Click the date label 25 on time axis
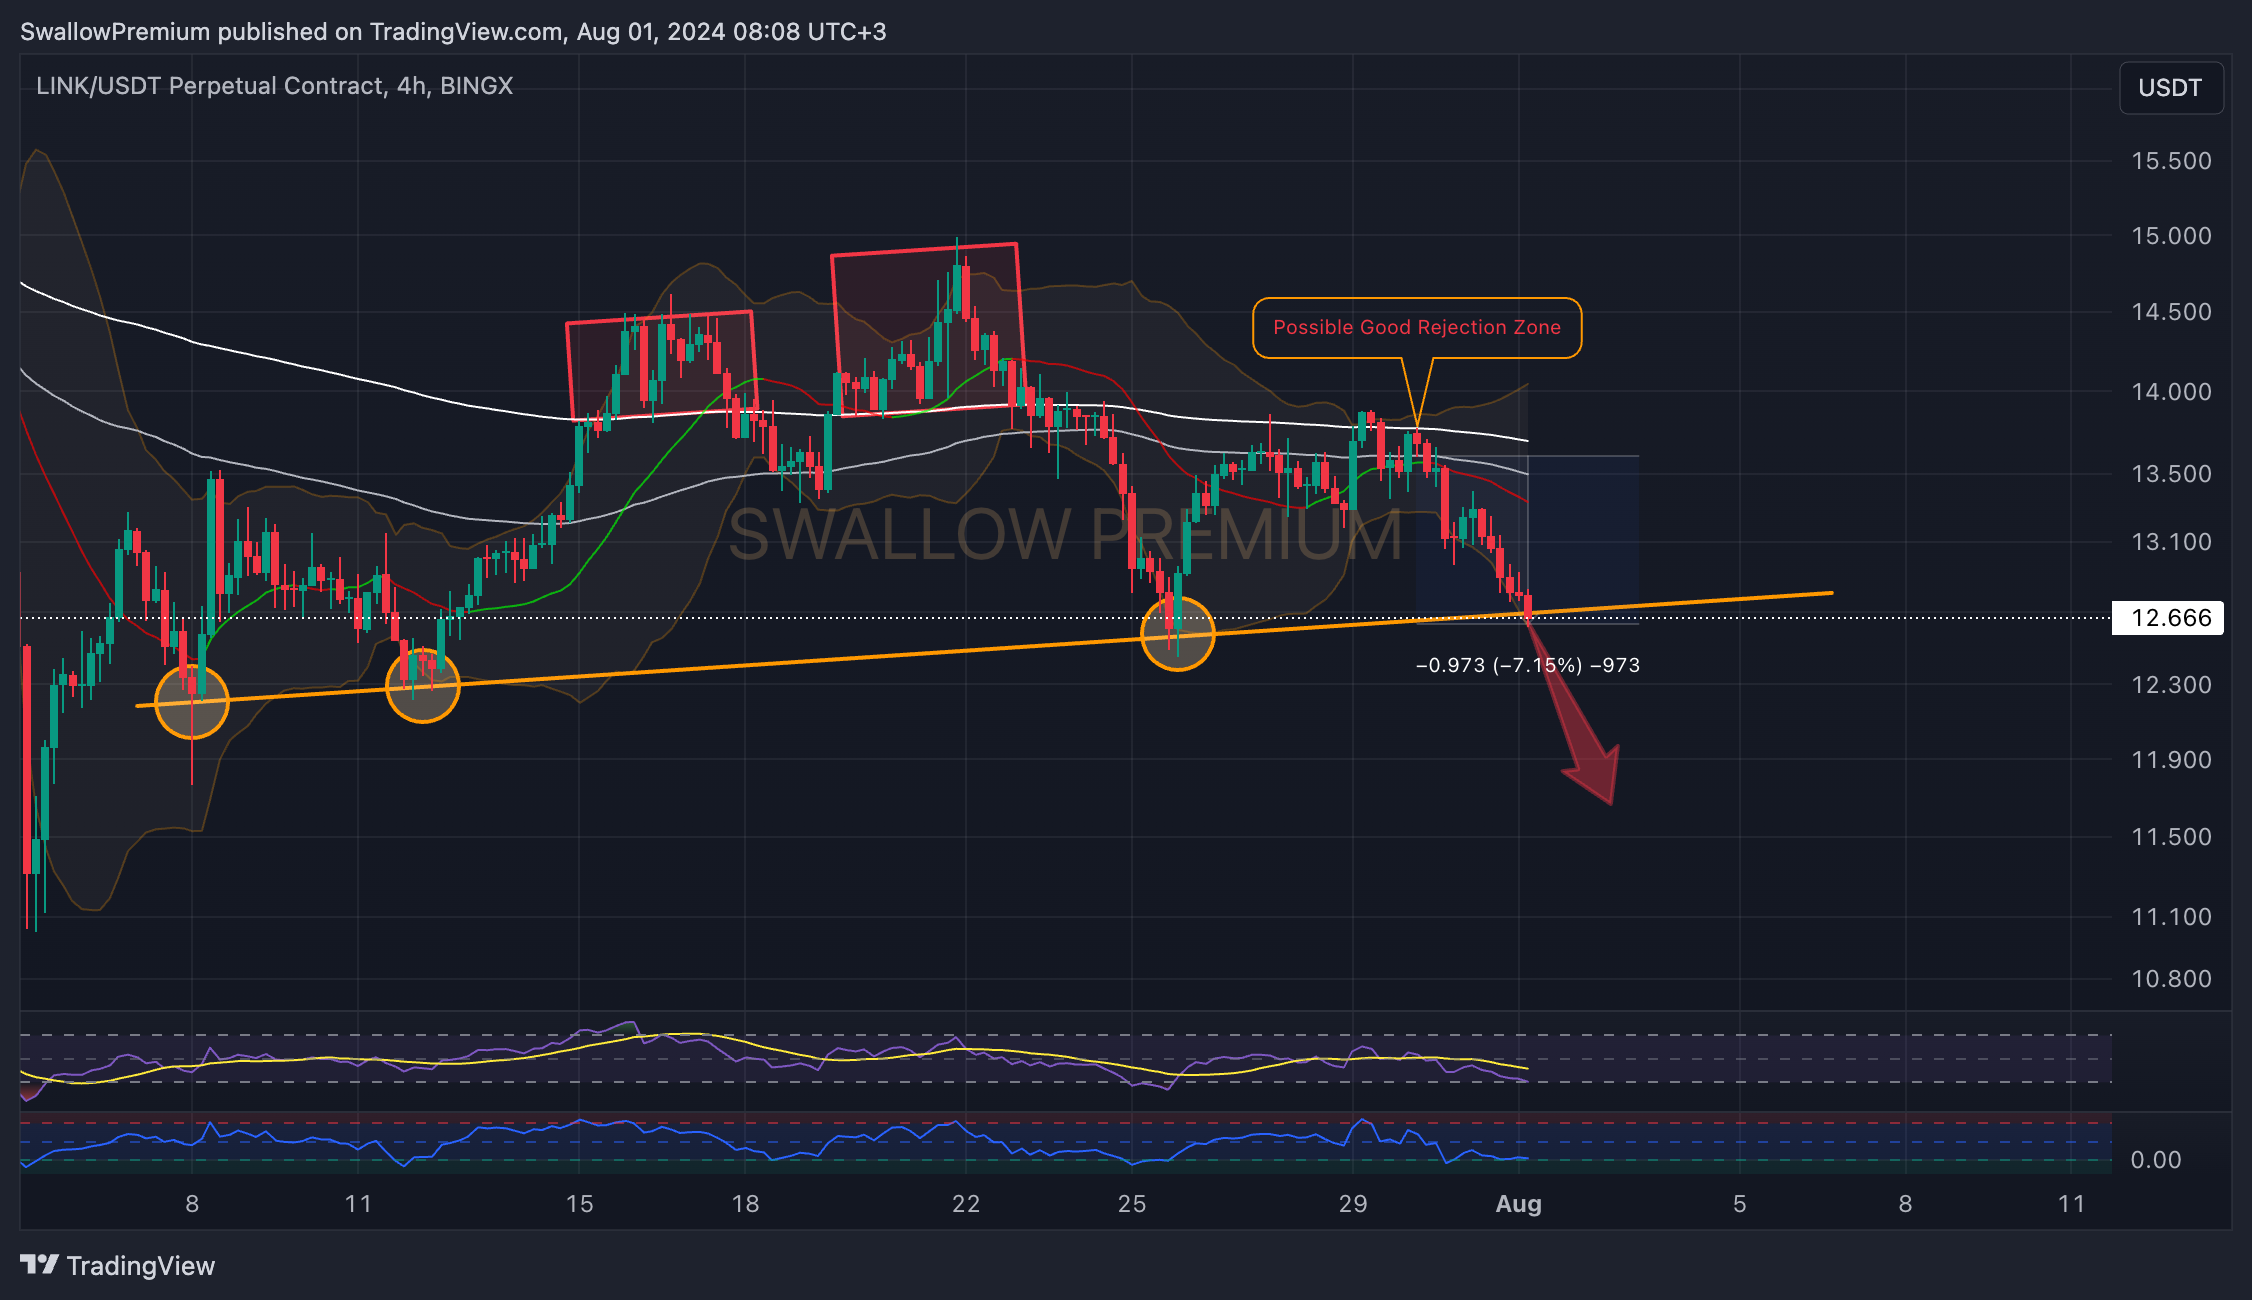Image resolution: width=2252 pixels, height=1300 pixels. pyautogui.click(x=1132, y=1204)
